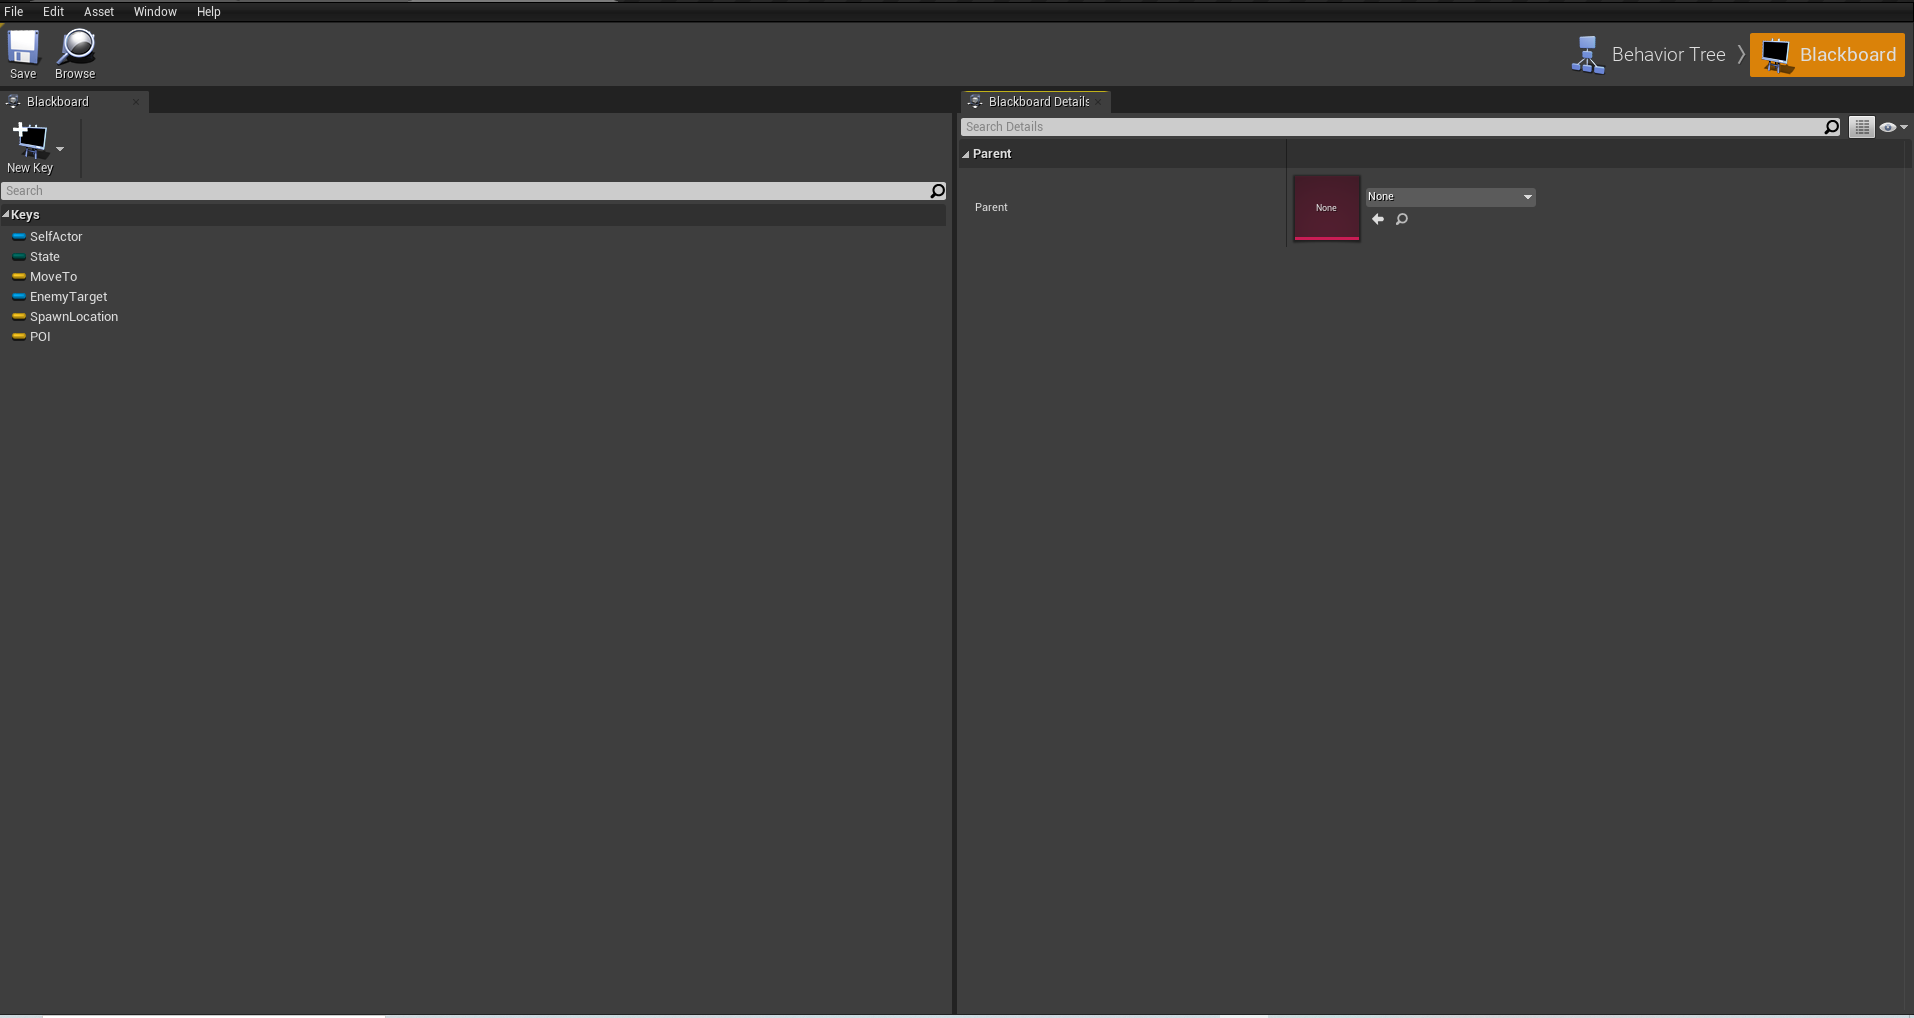Collapse the Keys category
1914x1018 pixels.
[6, 215]
